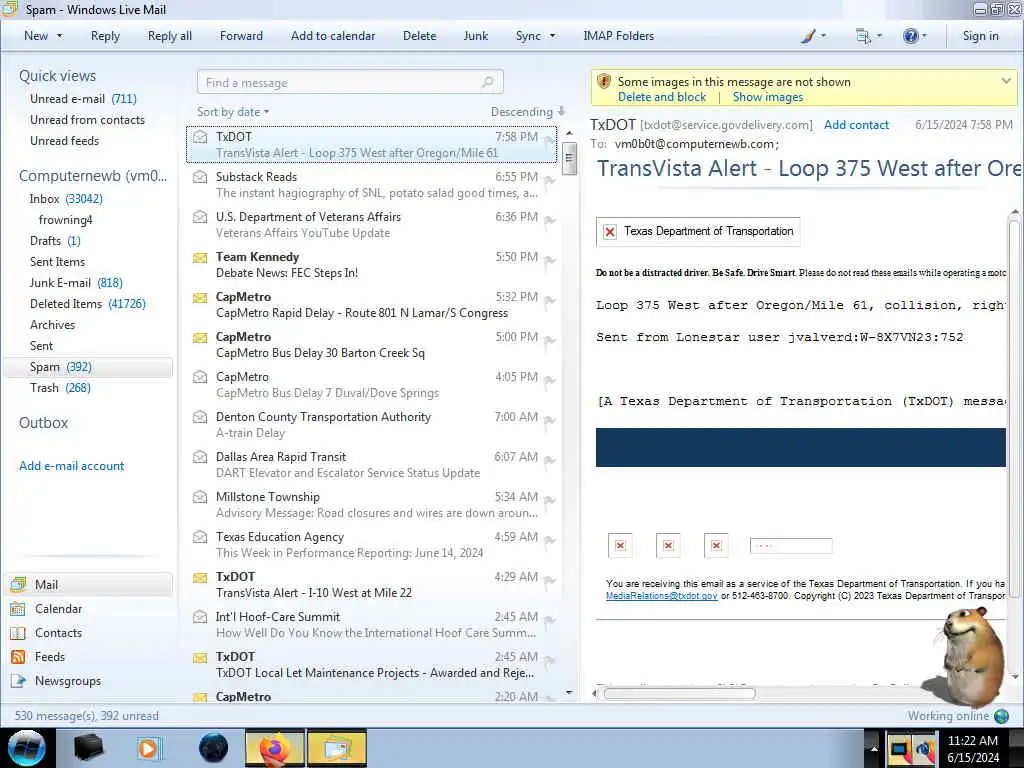Flag the Dallas Area Rapid Transit message
Viewport: 1024px width, 768px height.
549,460
